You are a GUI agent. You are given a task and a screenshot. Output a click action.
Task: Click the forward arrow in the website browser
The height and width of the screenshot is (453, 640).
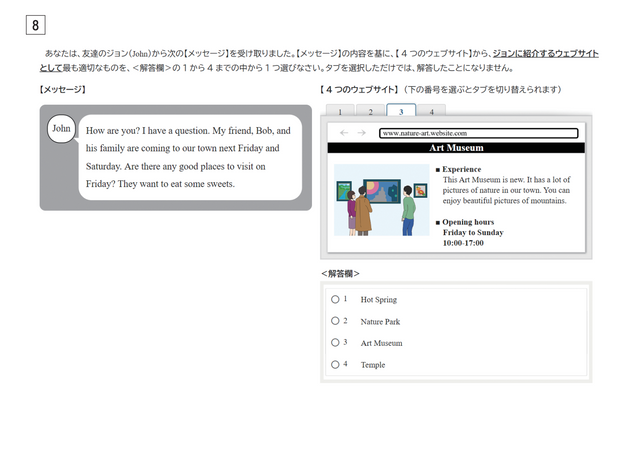[361, 132]
